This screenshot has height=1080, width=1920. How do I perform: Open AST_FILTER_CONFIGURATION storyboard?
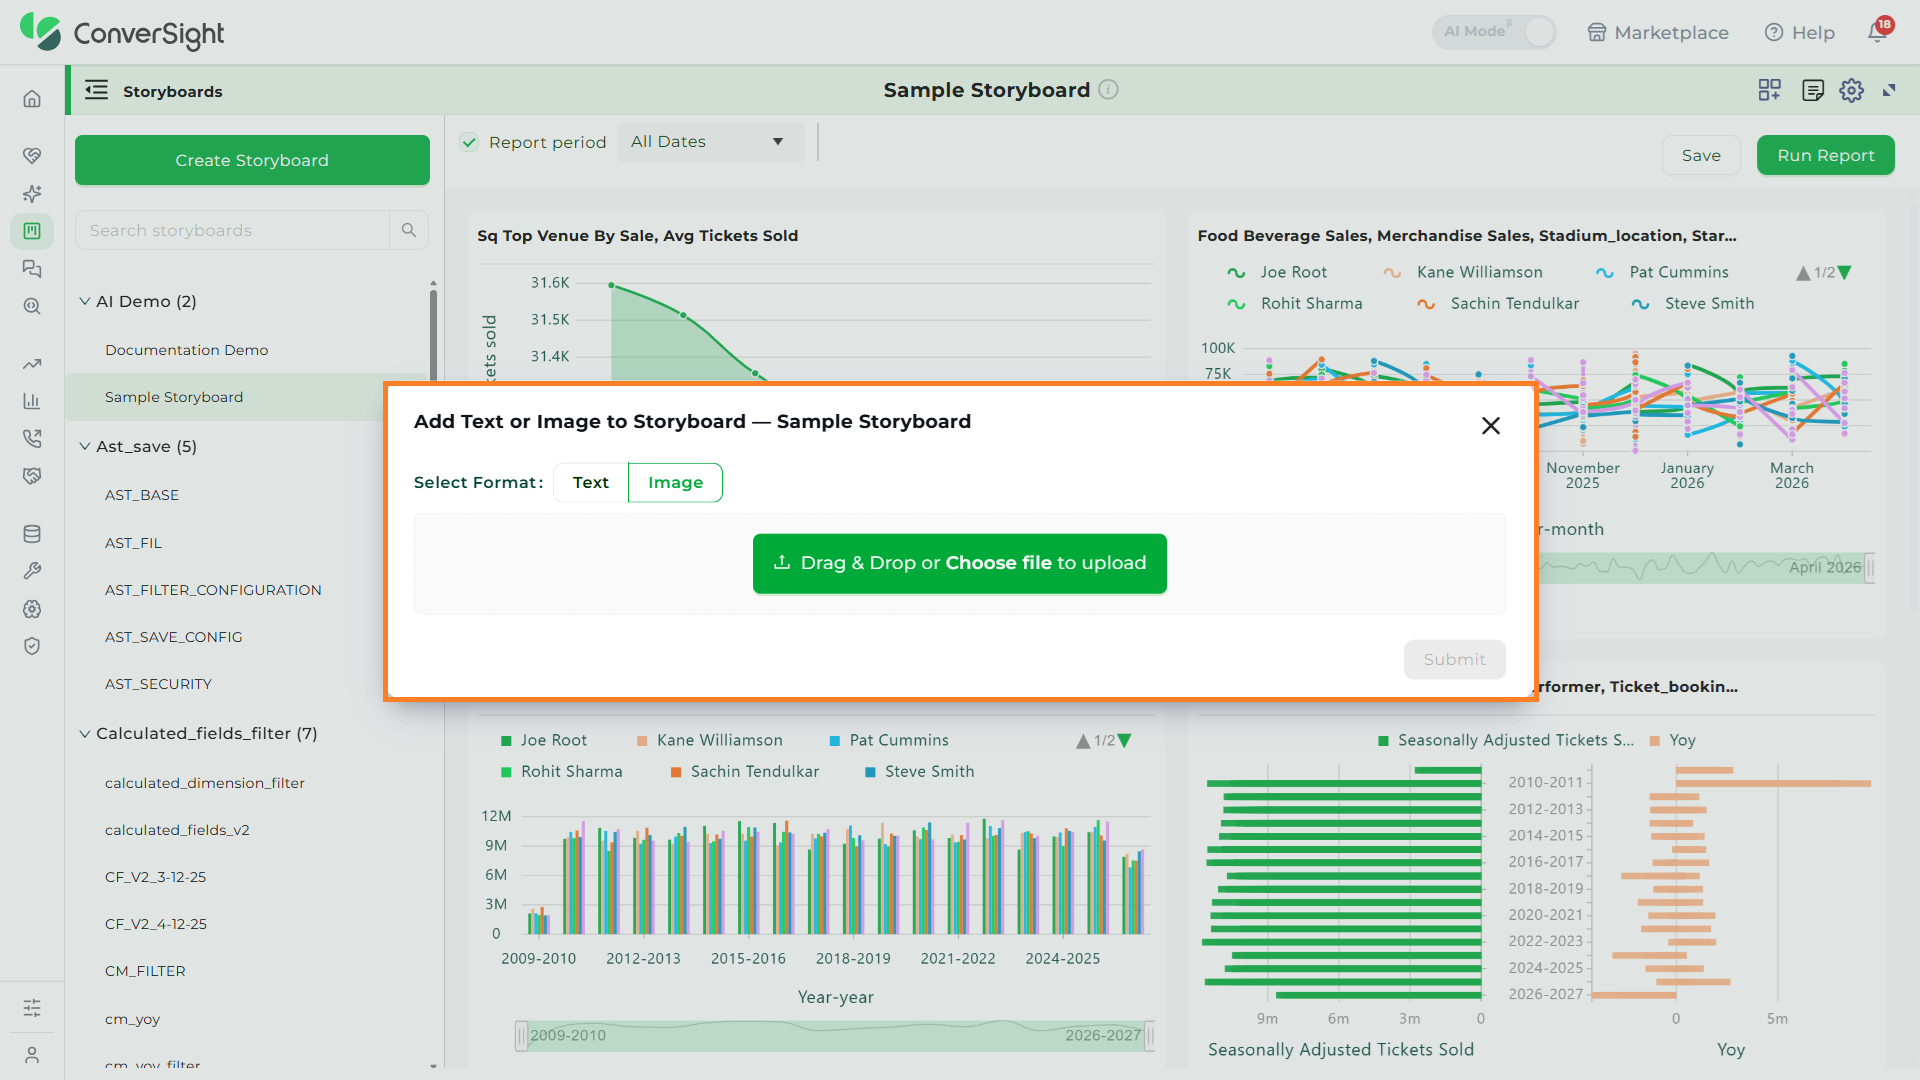click(213, 590)
